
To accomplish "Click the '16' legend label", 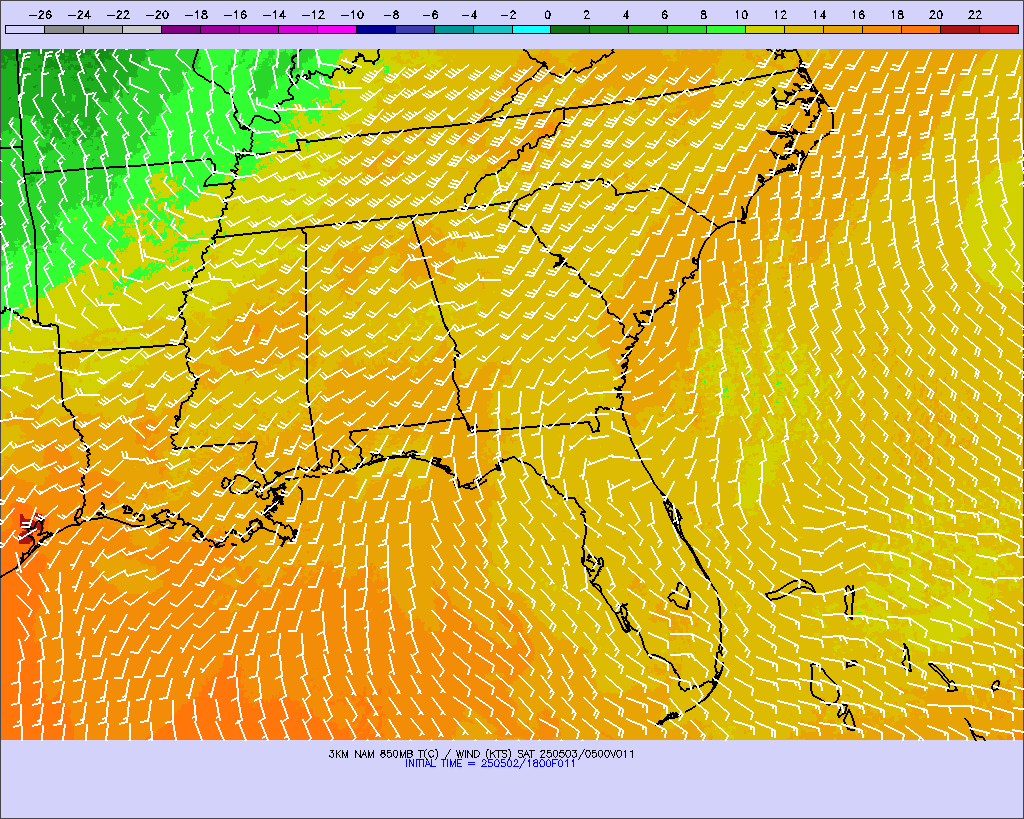I will (858, 14).
